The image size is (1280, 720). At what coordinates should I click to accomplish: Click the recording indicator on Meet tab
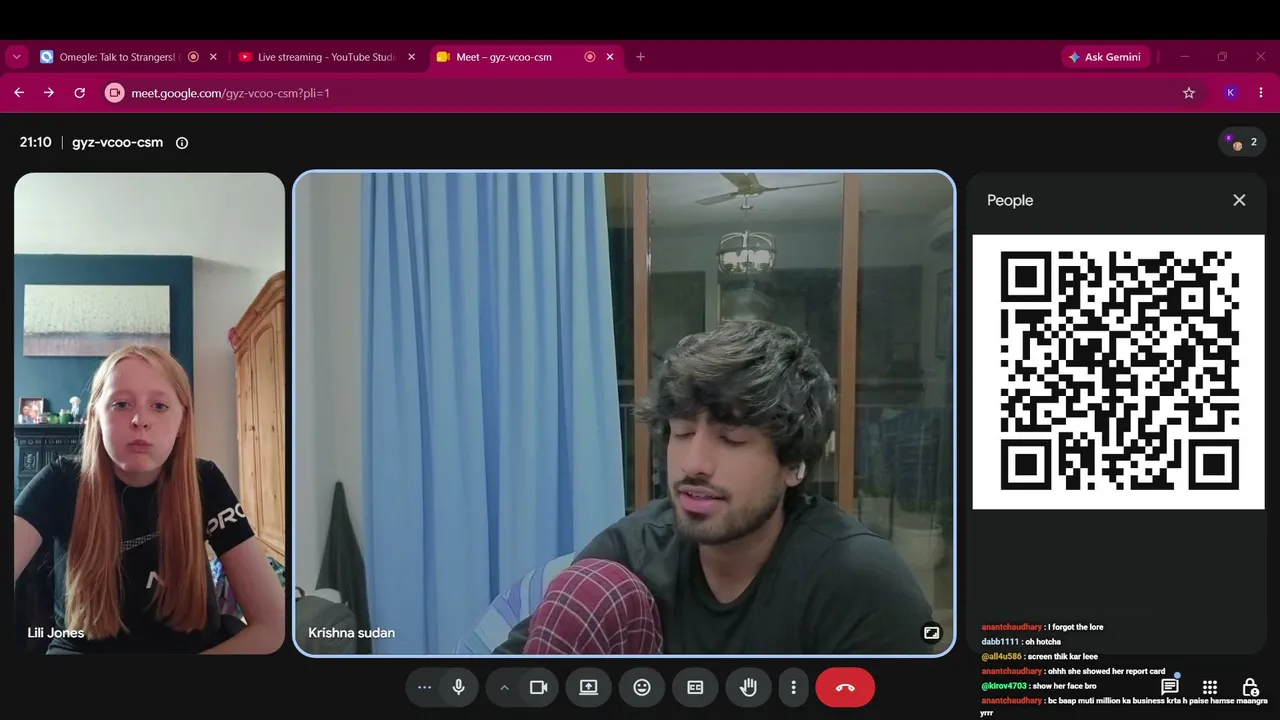coord(590,57)
